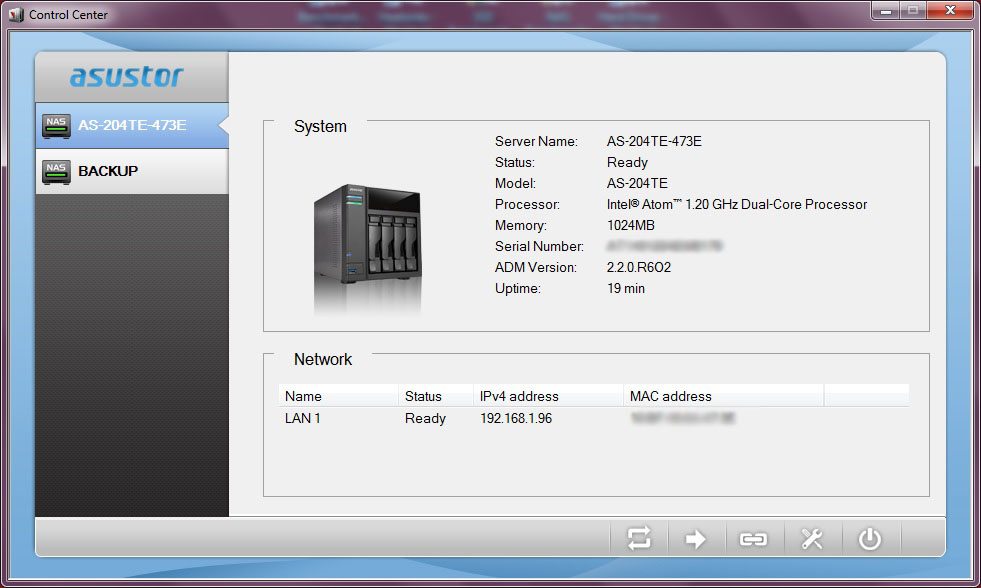Click Server Name value AS-204TE-473E

(654, 141)
